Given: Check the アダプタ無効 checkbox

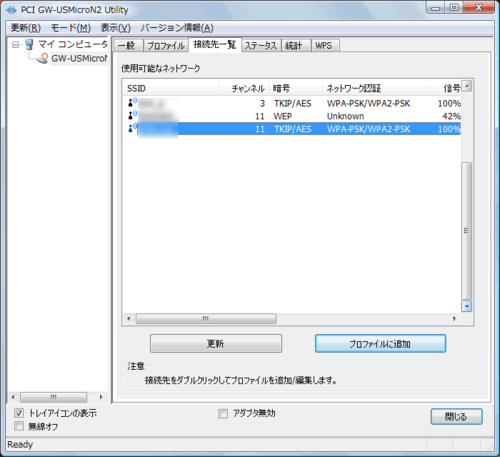Looking at the screenshot, I should (223, 414).
